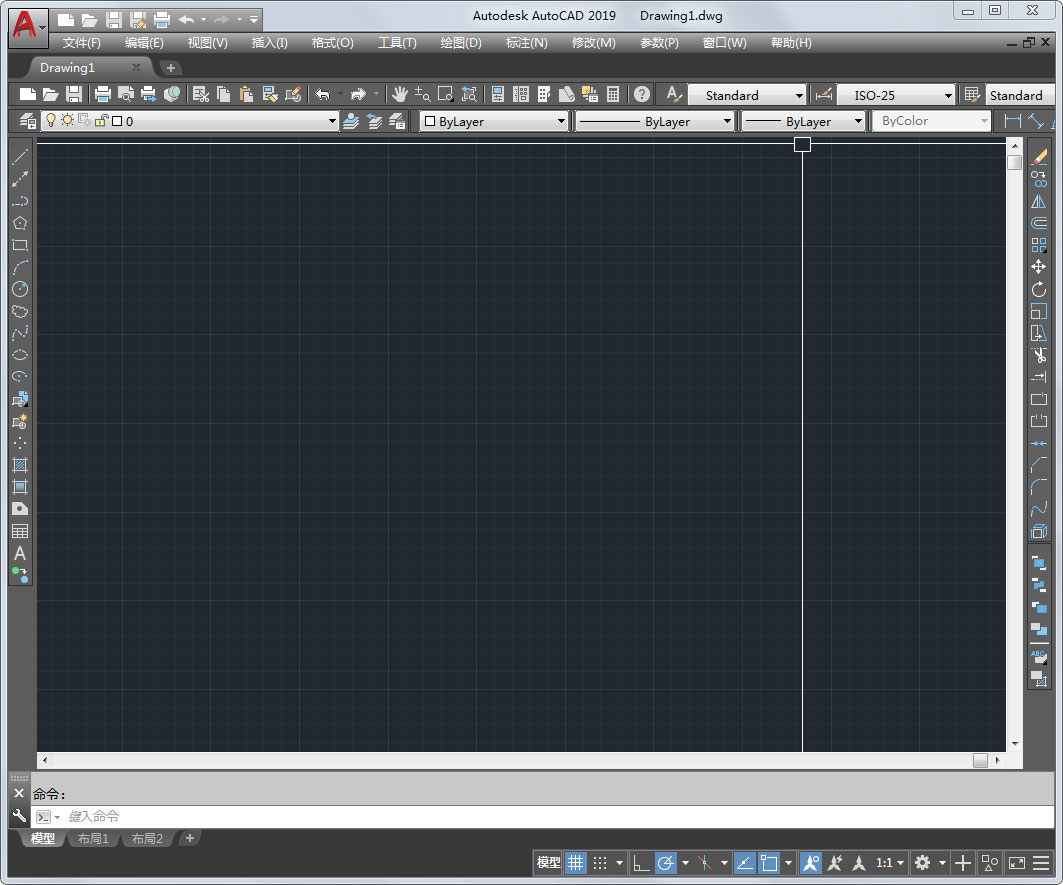Click inside the command line input

point(200,816)
